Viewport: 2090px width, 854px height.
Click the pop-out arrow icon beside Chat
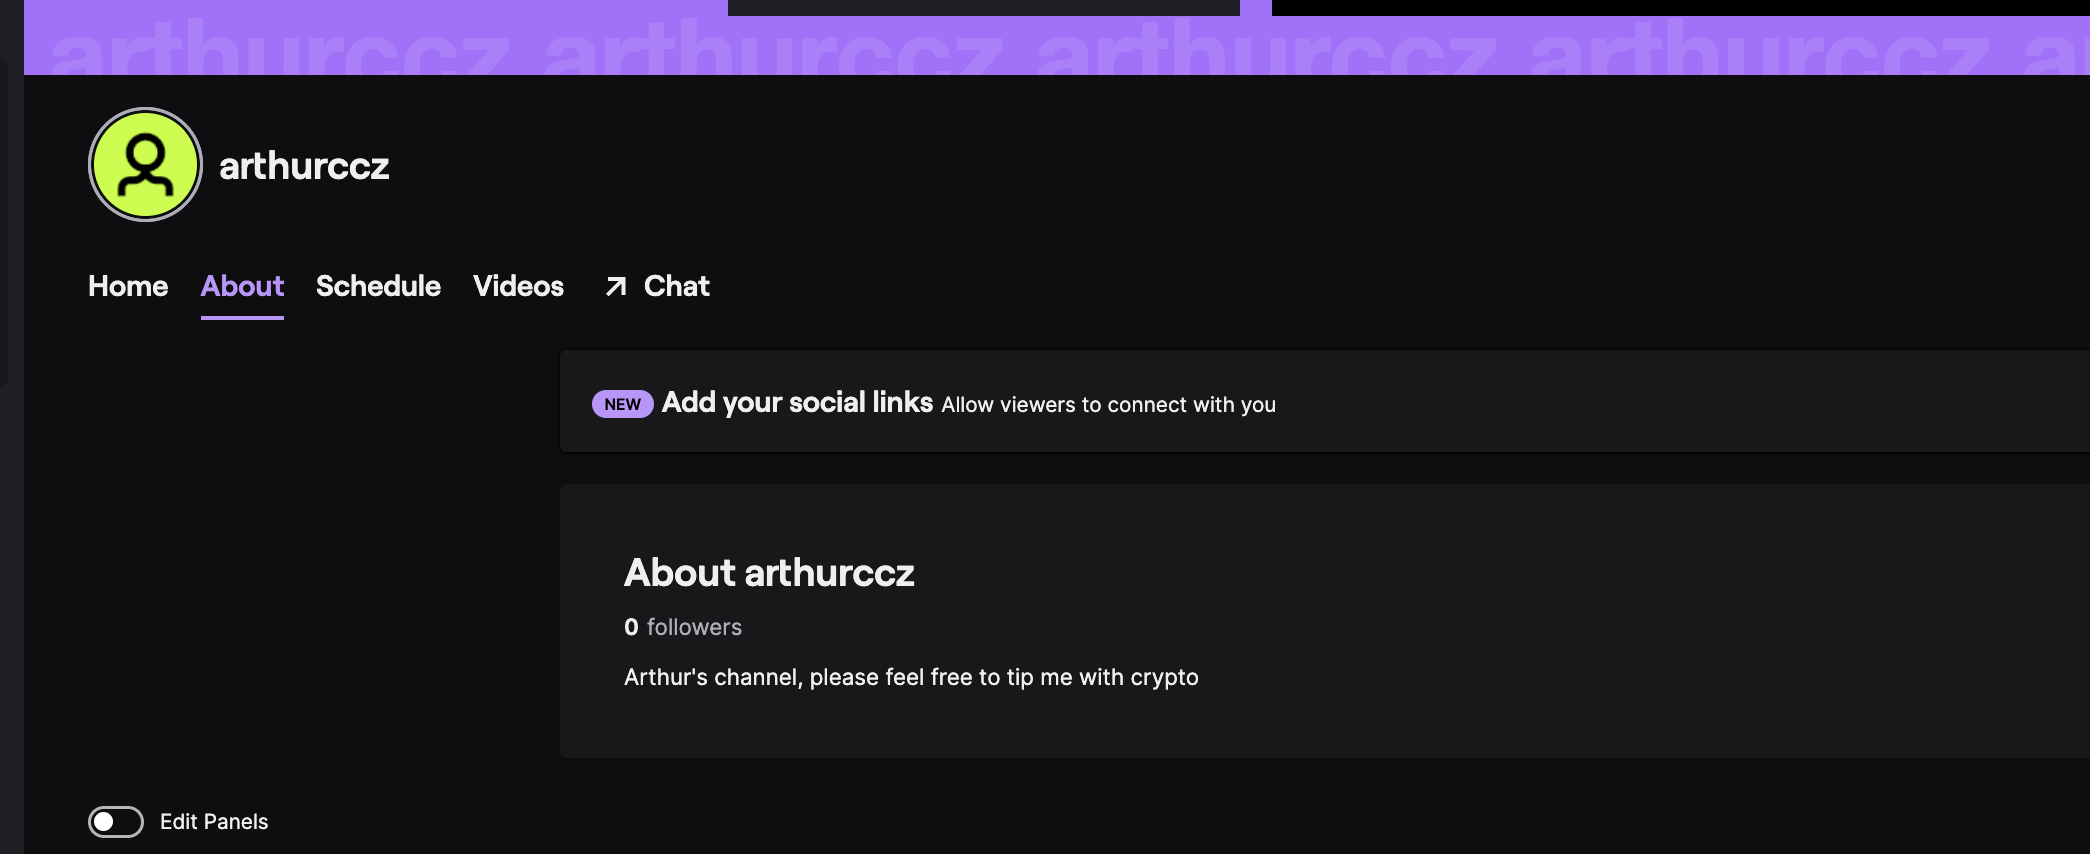(x=616, y=287)
